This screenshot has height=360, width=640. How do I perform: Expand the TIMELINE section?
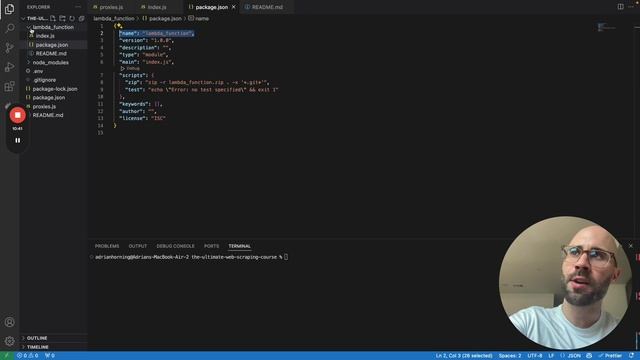click(x=38, y=347)
